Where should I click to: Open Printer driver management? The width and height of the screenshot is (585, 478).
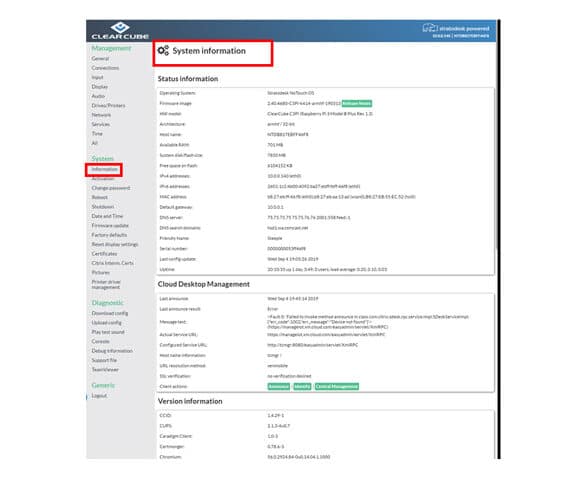point(106,284)
